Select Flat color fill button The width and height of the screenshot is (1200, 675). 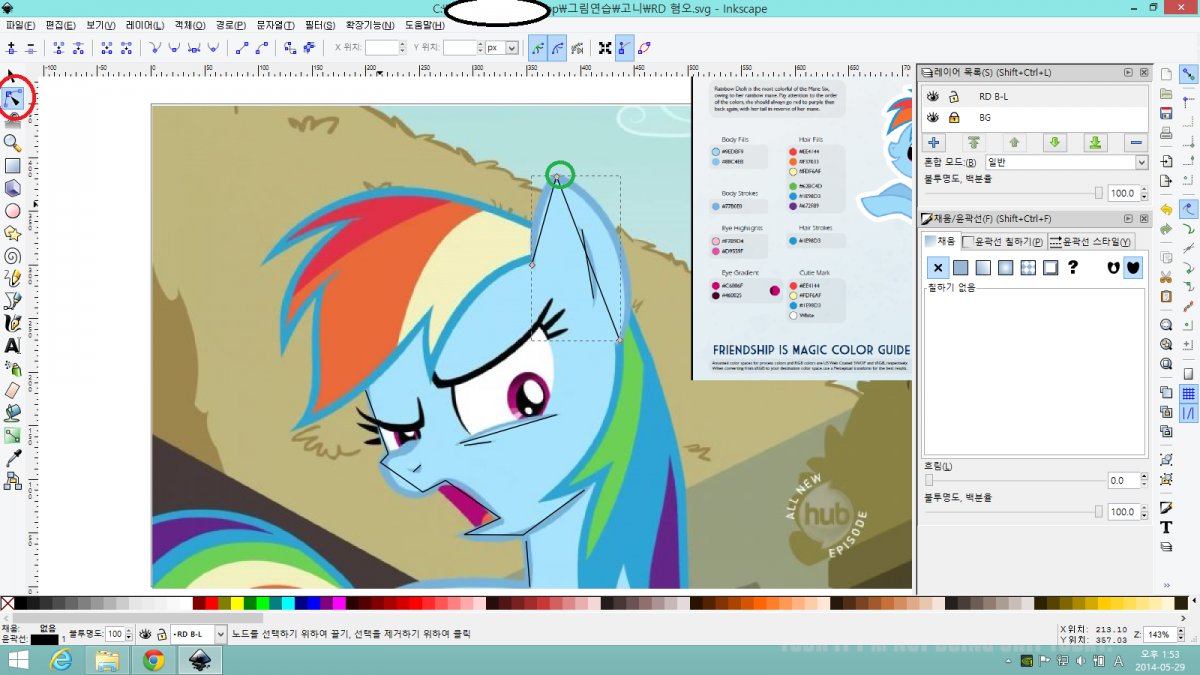[x=960, y=267]
